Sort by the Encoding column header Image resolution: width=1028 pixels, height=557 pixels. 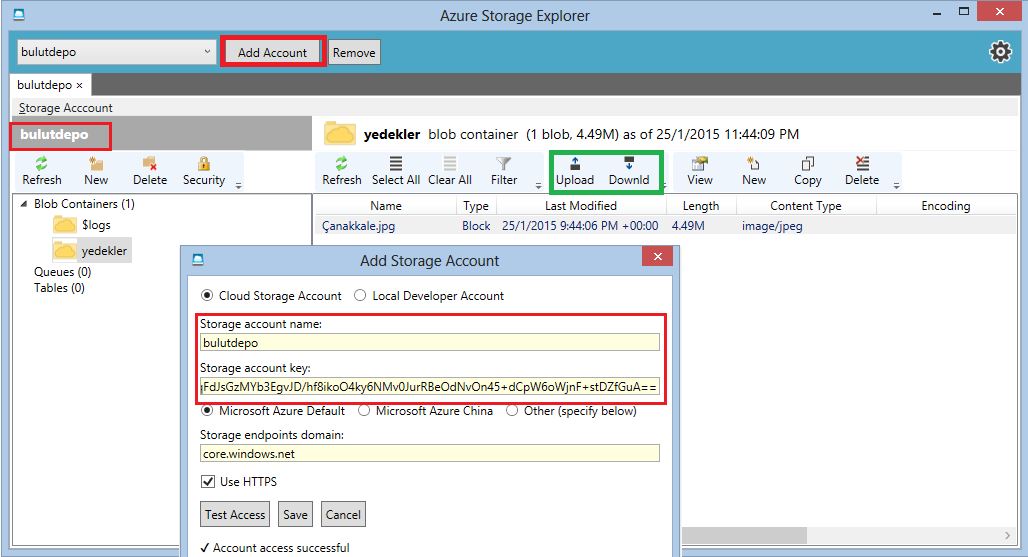tap(945, 206)
